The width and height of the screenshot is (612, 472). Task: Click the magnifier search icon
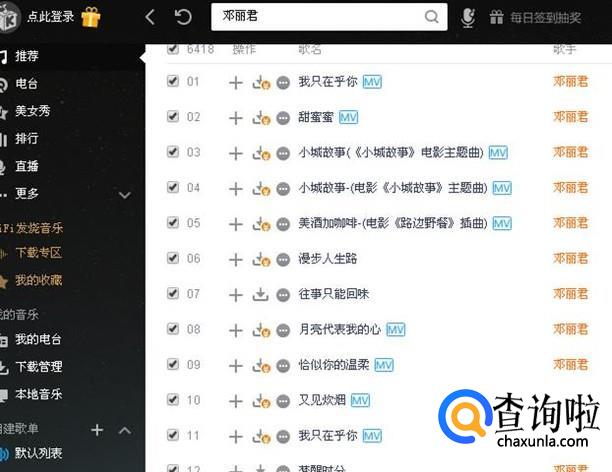(431, 16)
